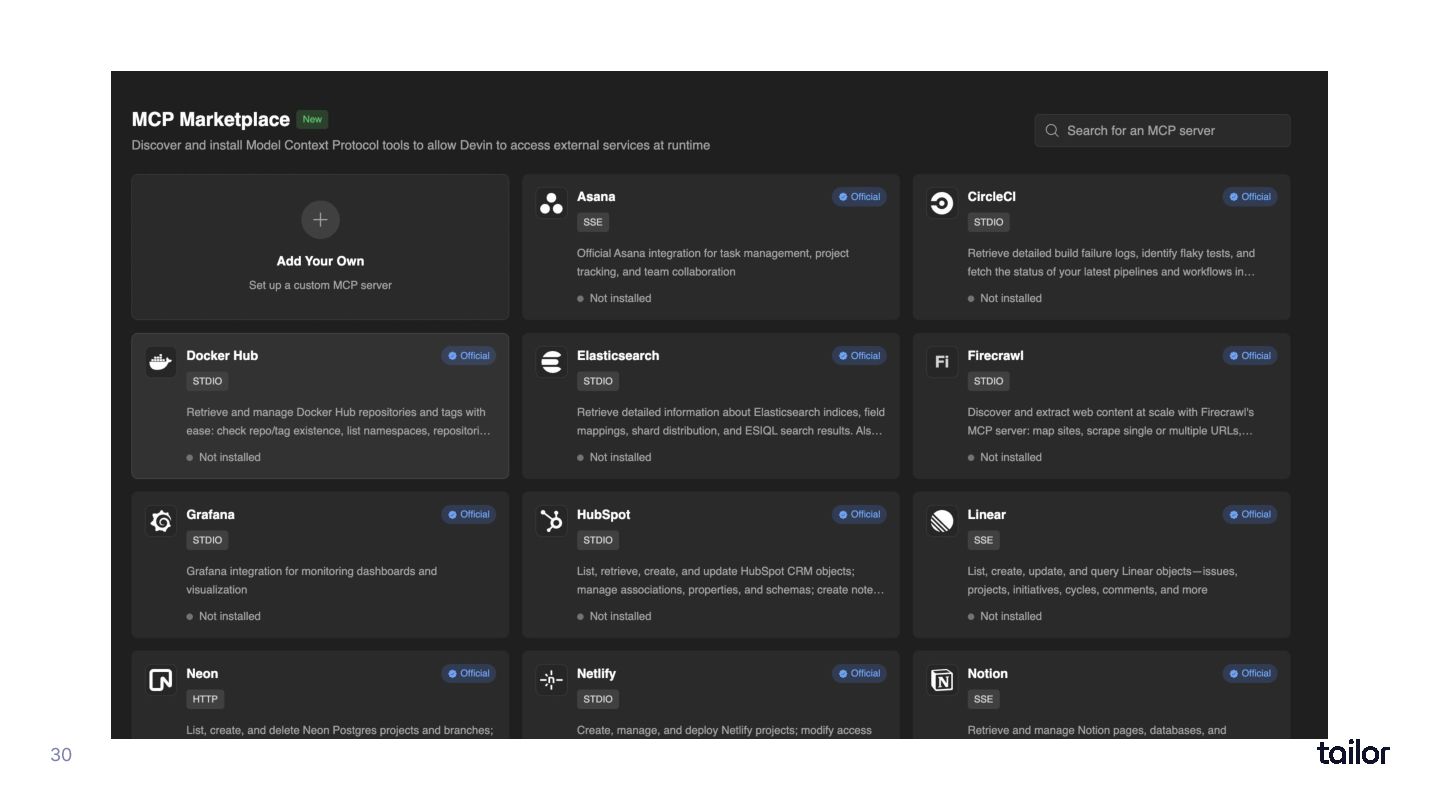The height and width of the screenshot is (810, 1440).
Task: Click the plus icon in Add Your Own
Action: pos(320,220)
